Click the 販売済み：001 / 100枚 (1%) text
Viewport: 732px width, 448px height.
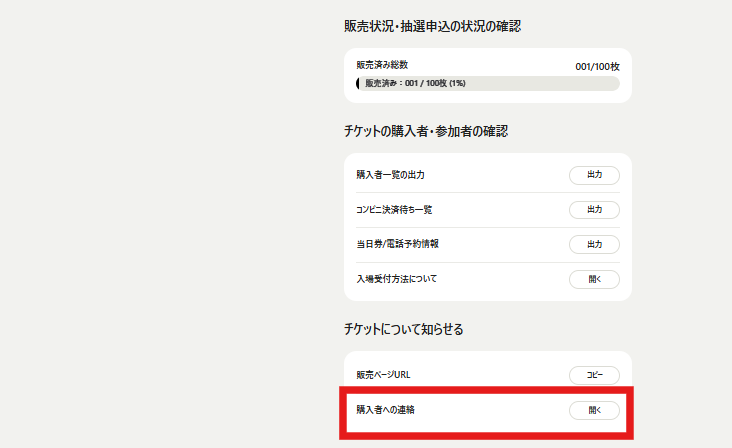[x=415, y=84]
